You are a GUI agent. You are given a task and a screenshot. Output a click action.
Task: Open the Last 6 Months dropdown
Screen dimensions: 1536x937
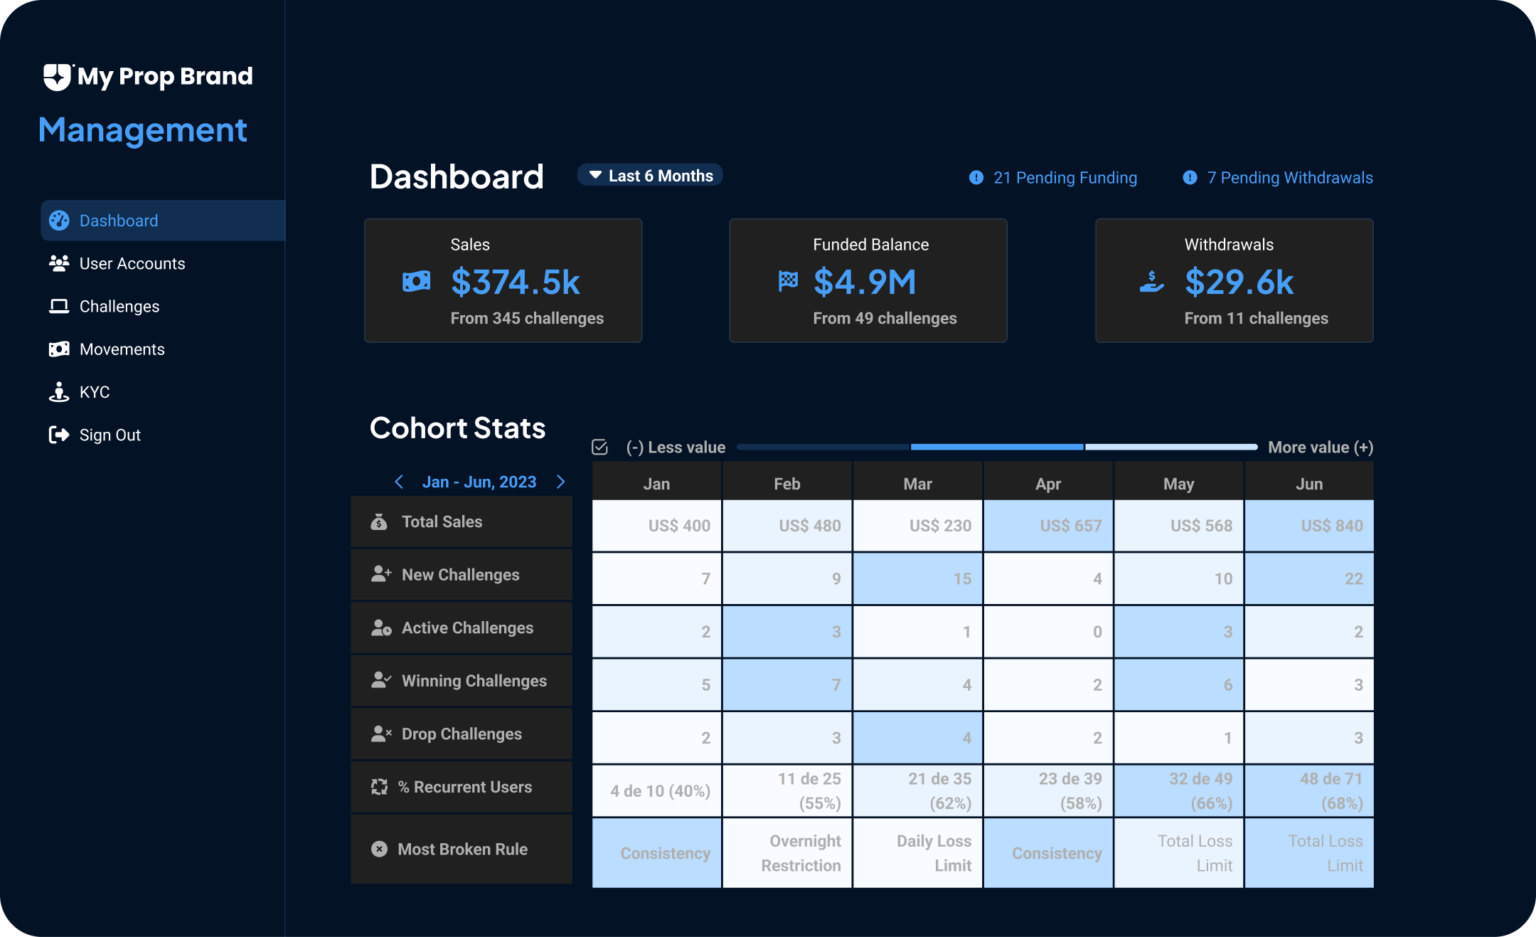click(x=649, y=175)
